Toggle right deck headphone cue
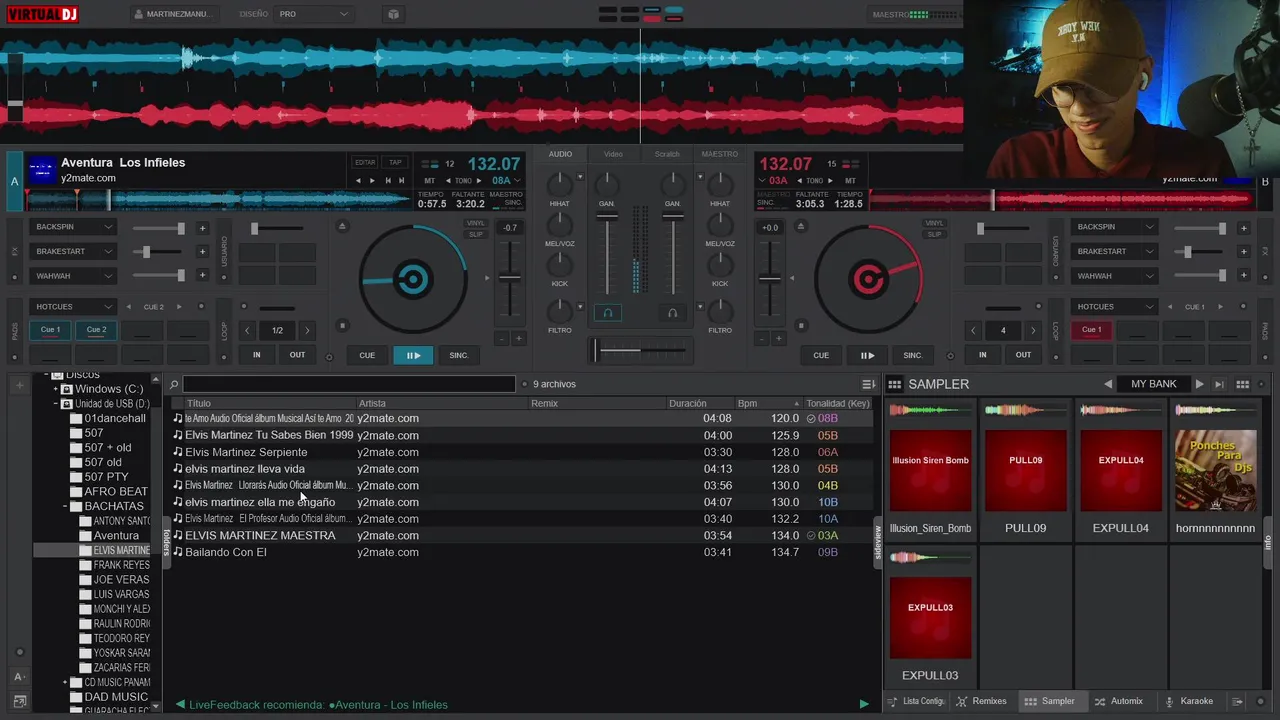 (672, 313)
